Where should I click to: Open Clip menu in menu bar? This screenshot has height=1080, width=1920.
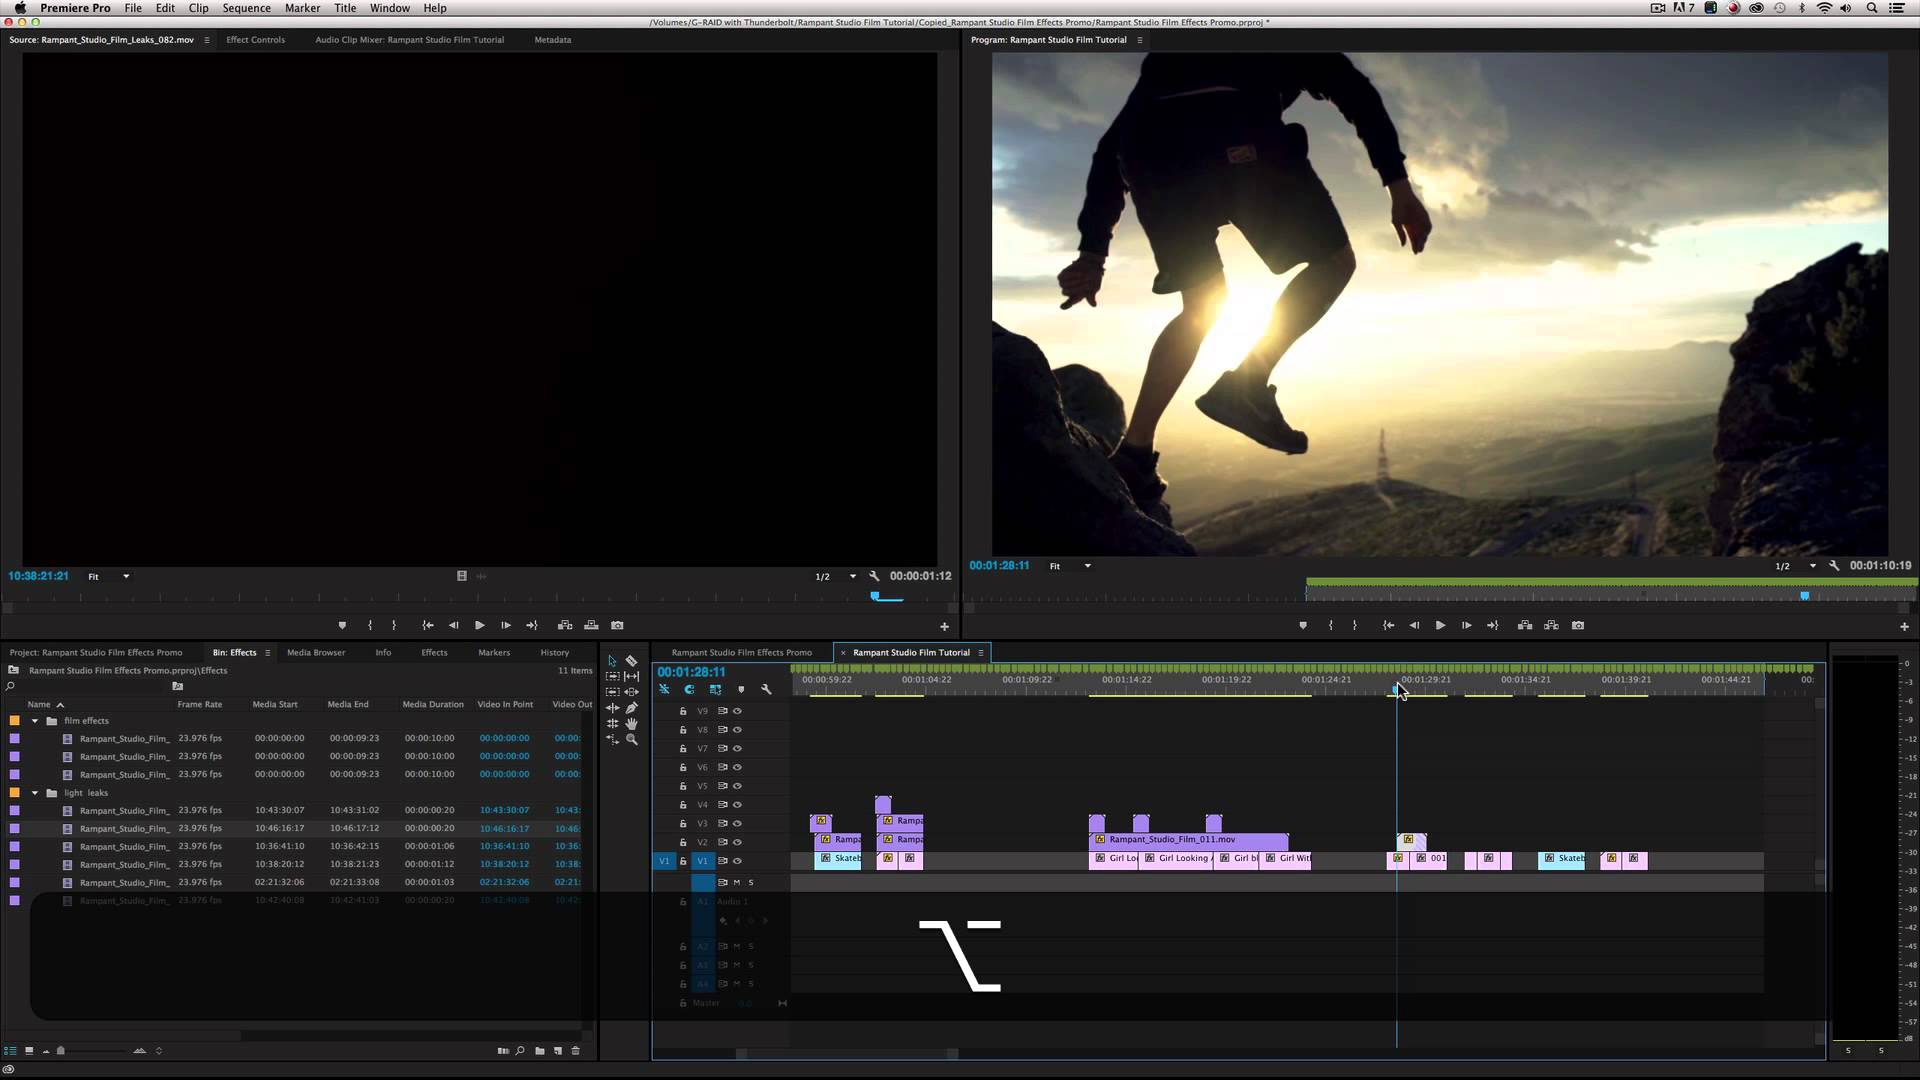pos(199,8)
